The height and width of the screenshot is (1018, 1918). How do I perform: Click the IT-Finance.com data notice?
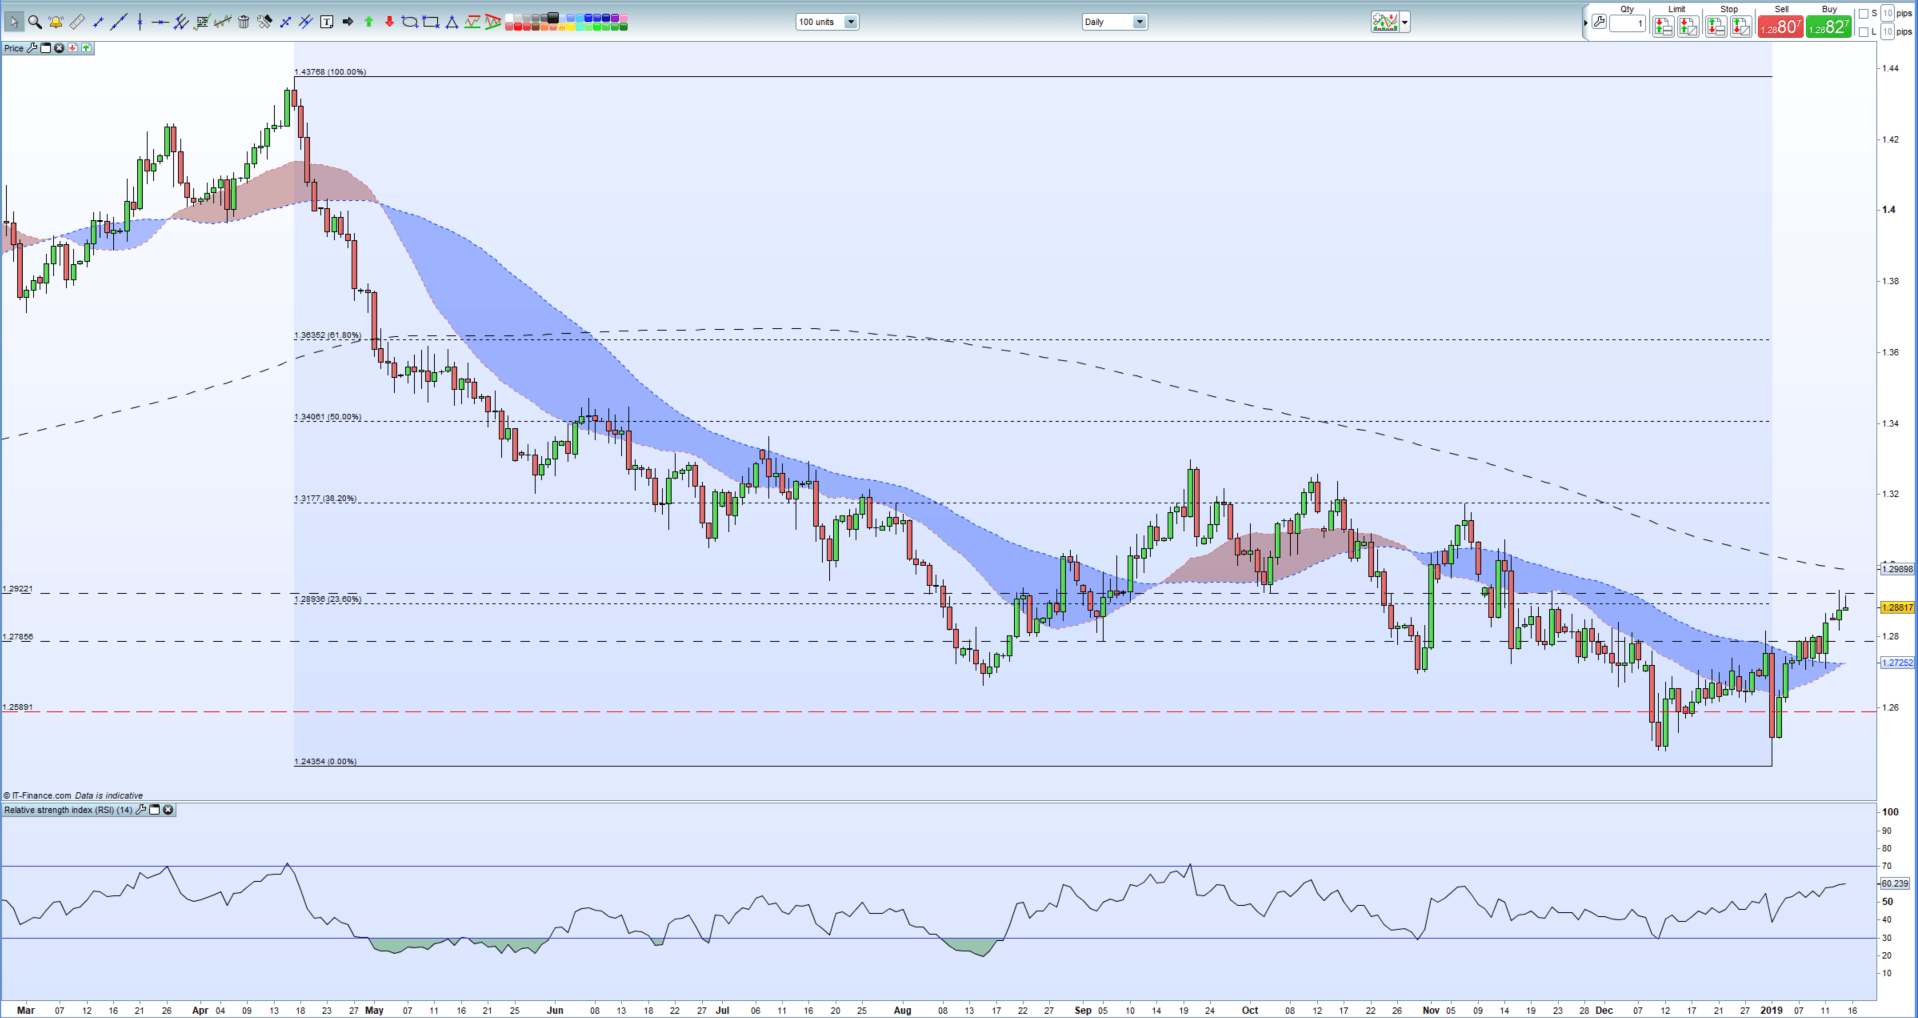[x=73, y=796]
